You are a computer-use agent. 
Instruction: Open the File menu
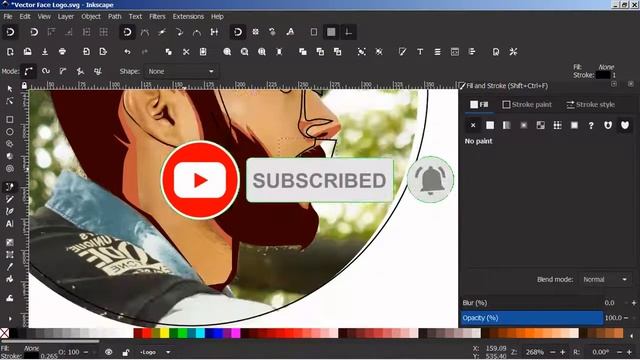8,17
